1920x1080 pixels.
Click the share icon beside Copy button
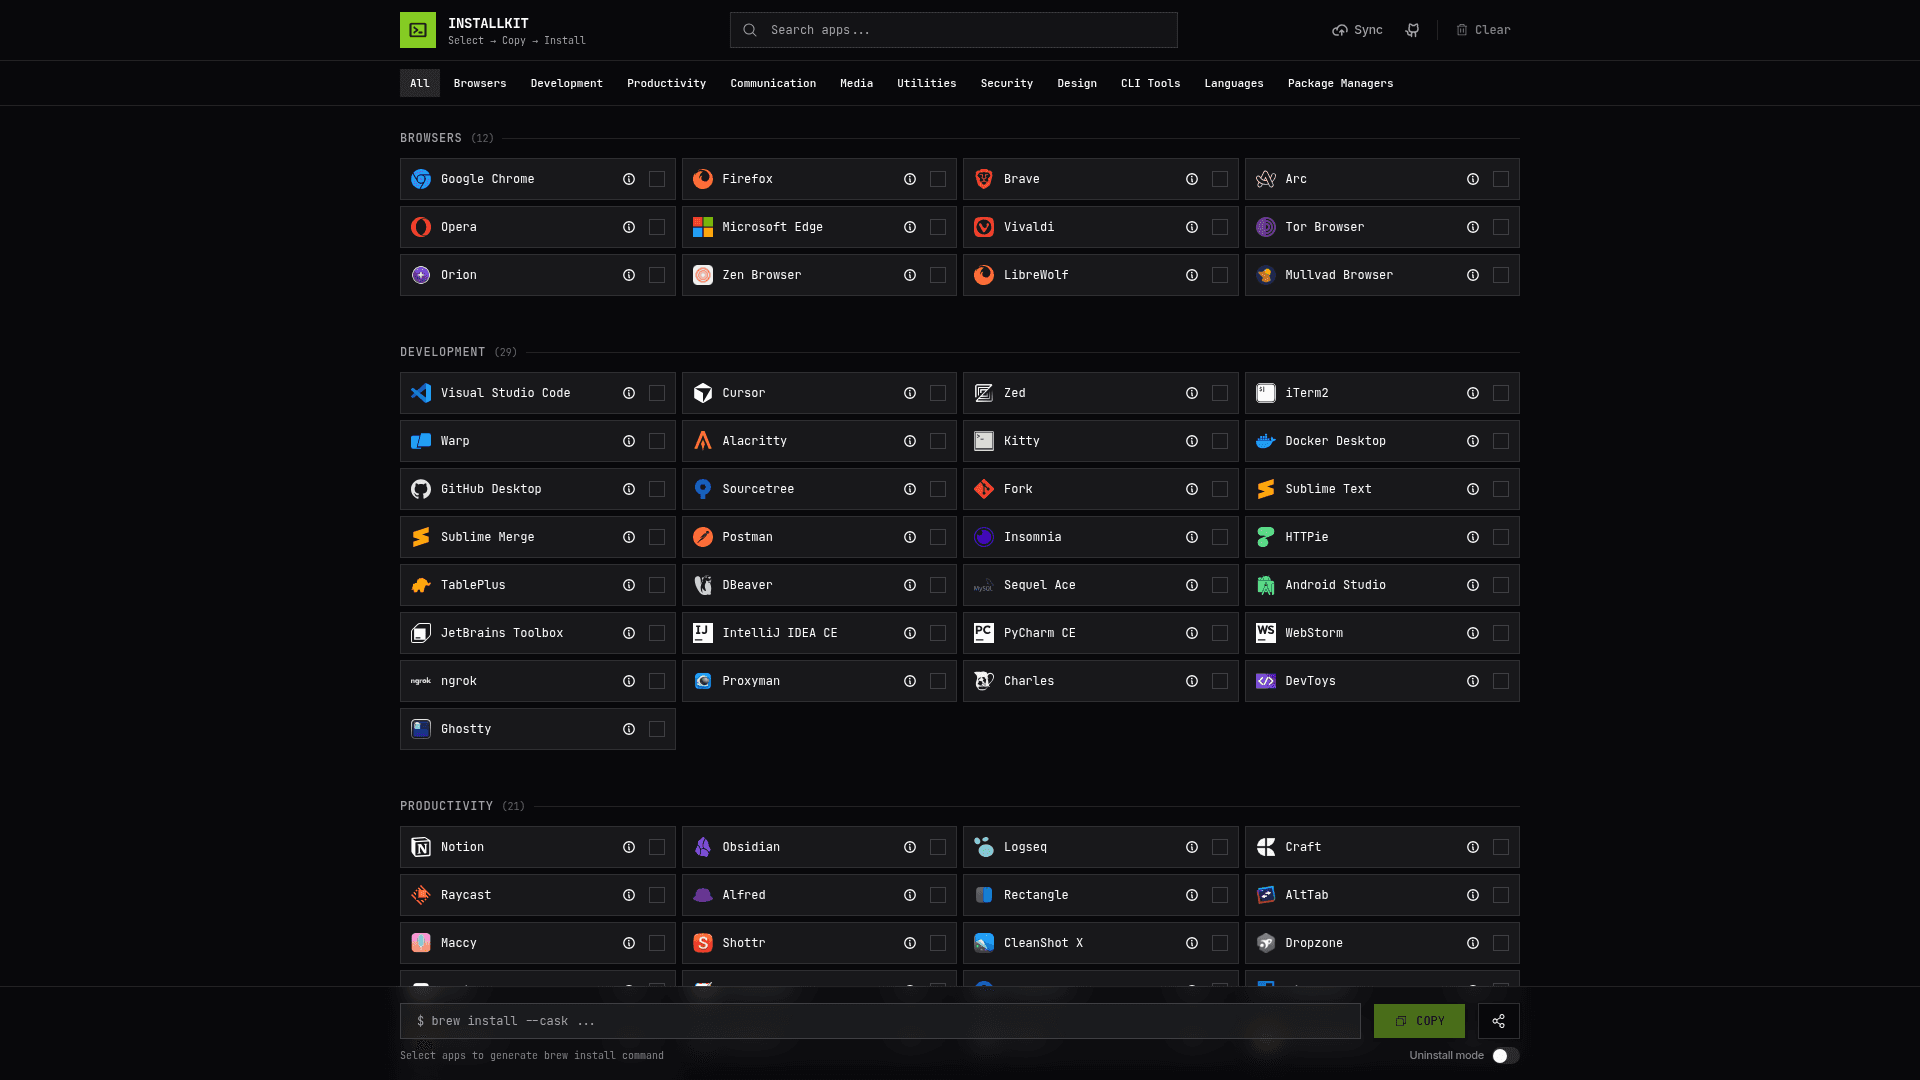click(x=1498, y=1021)
